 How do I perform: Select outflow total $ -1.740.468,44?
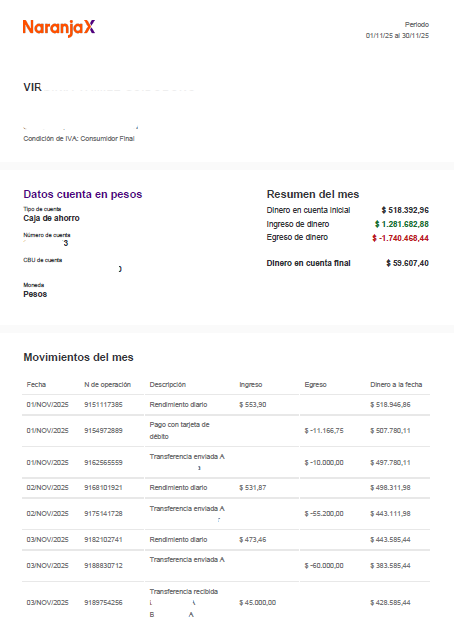[400, 238]
